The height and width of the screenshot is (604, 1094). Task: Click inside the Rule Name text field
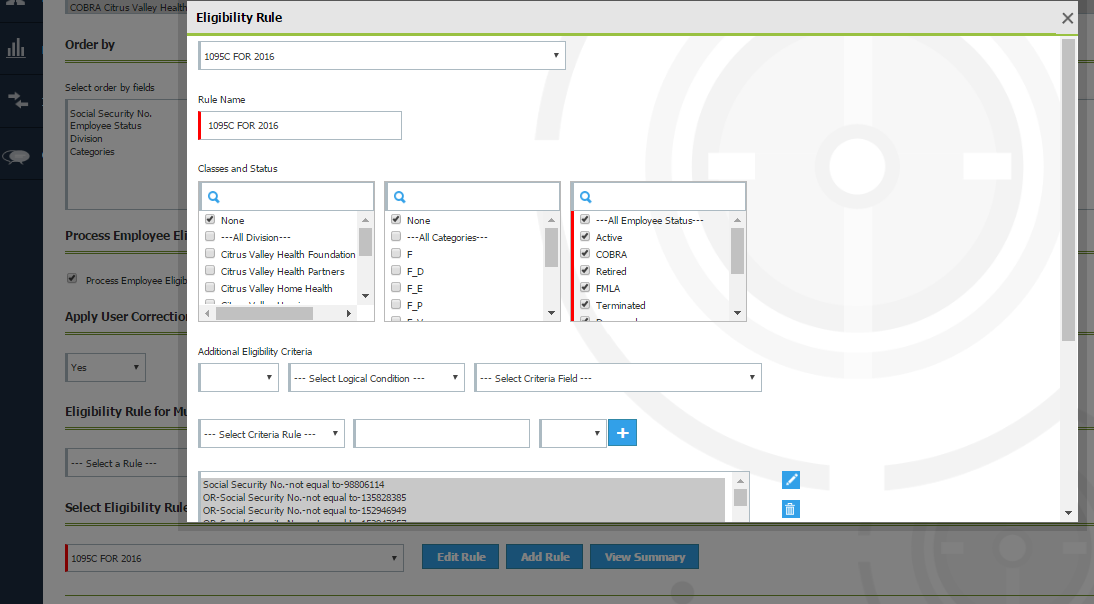coord(302,126)
